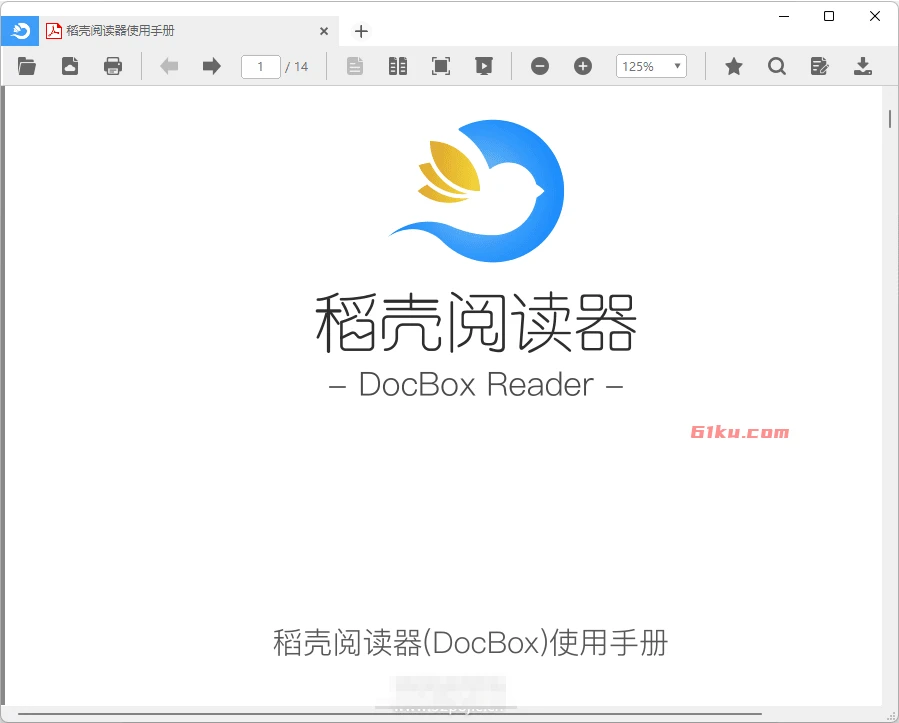This screenshot has width=899, height=723.
Task: Bookmark page with the star icon
Action: [734, 66]
